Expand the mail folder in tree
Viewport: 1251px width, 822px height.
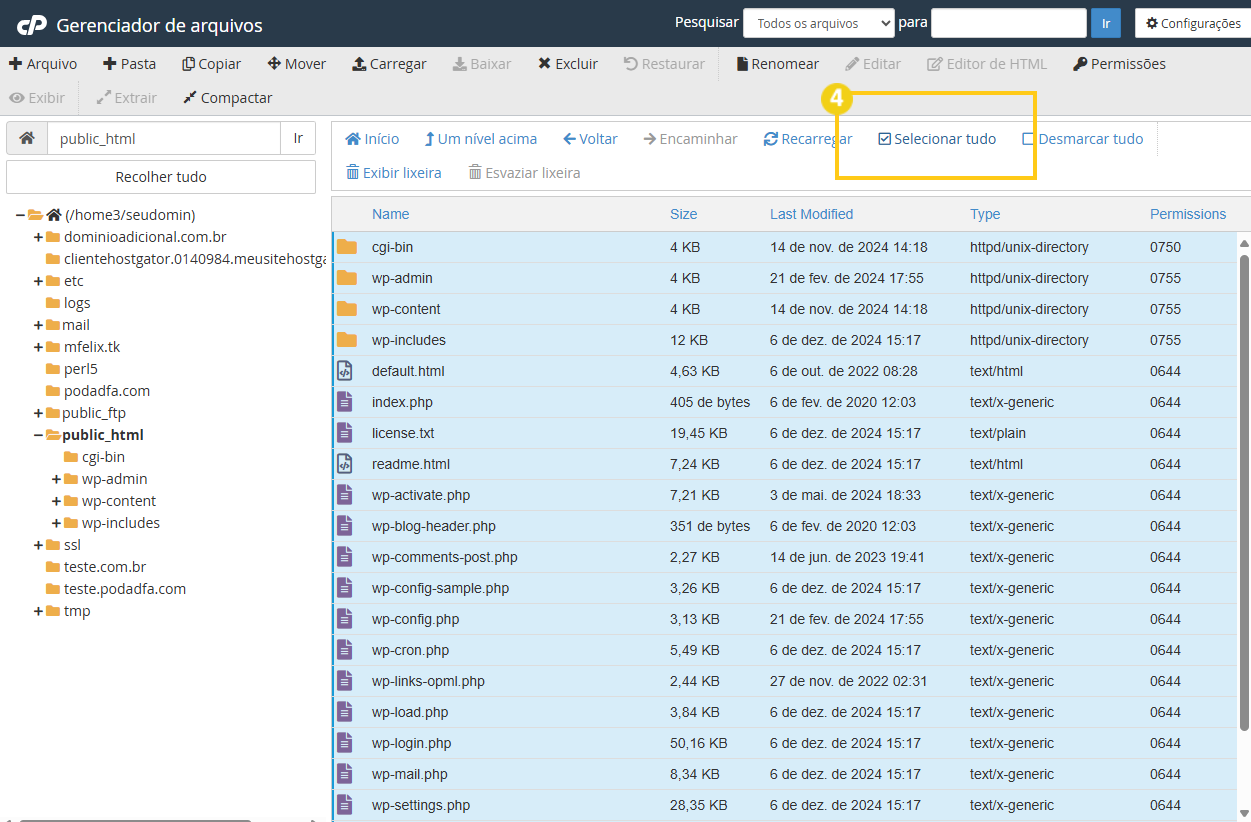(x=38, y=325)
